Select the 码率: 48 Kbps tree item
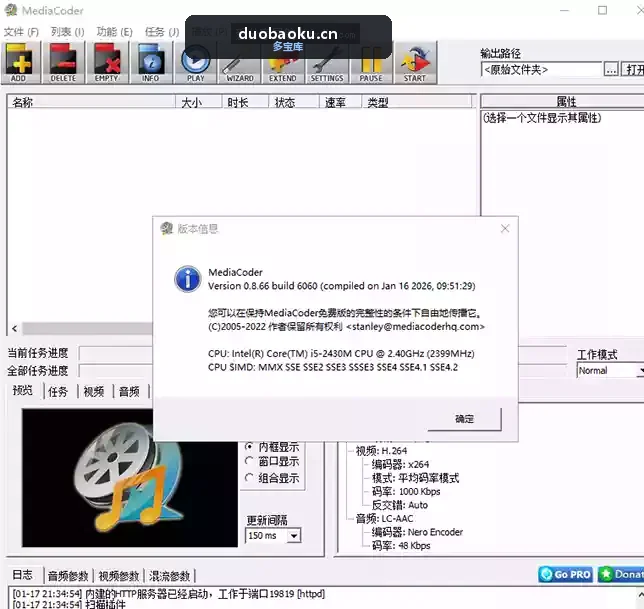644x609 pixels. [401, 546]
